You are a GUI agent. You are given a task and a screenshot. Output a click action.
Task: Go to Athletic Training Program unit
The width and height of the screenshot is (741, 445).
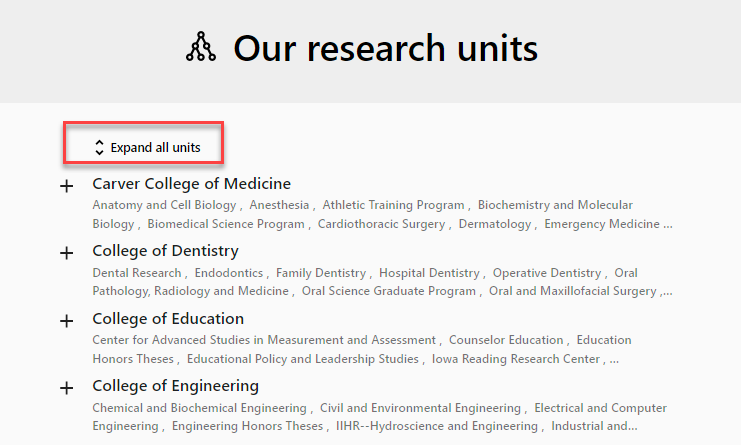pyautogui.click(x=393, y=205)
